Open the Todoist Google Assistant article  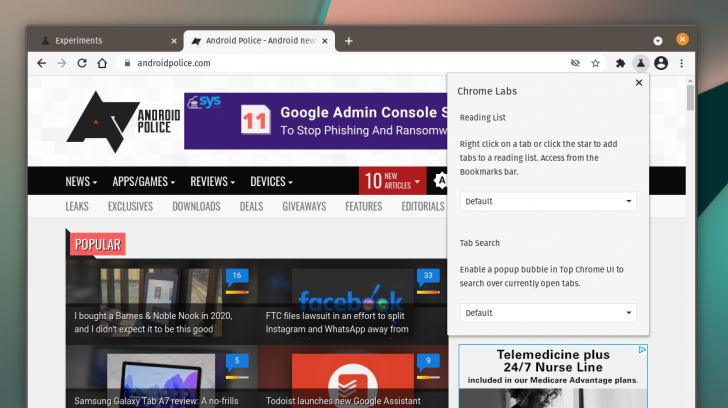click(x=343, y=401)
